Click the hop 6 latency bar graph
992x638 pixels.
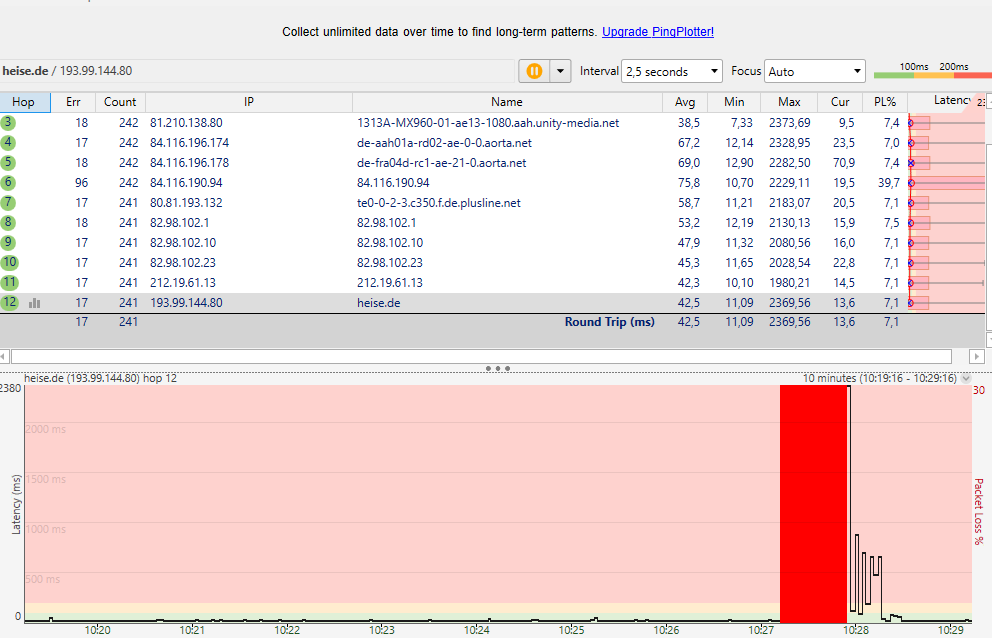point(946,183)
